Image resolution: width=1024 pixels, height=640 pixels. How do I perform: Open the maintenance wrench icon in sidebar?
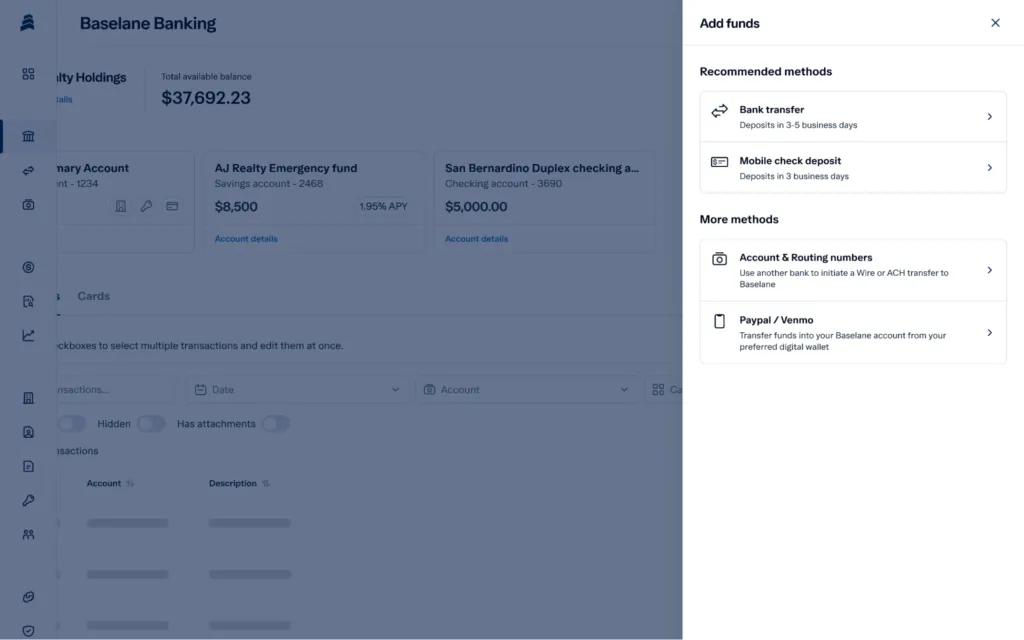[28, 500]
